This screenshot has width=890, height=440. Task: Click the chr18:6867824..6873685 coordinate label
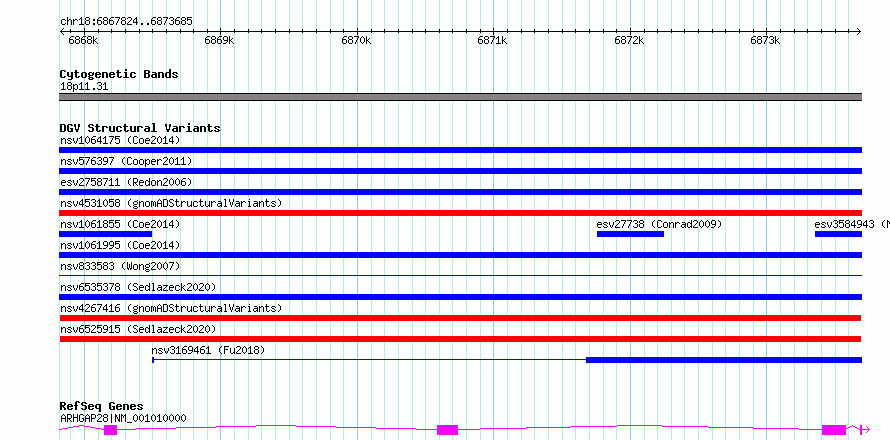pos(126,22)
